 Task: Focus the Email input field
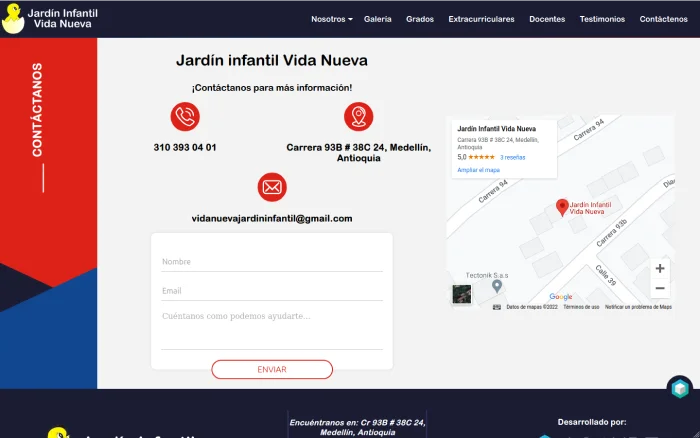tap(272, 291)
